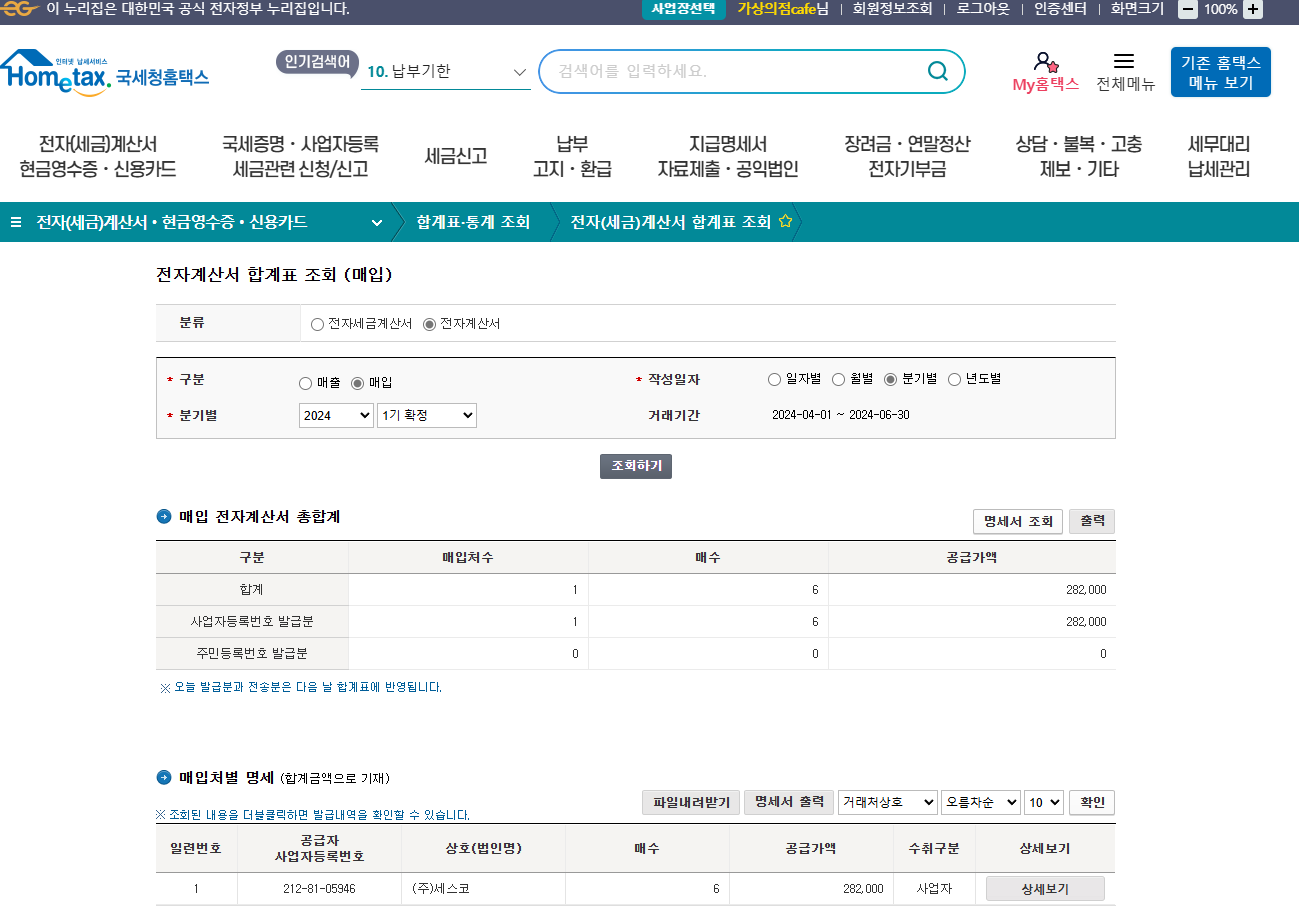The image size is (1299, 907).
Task: Expand the 거래처상호 sort field dropdown
Action: (x=887, y=802)
